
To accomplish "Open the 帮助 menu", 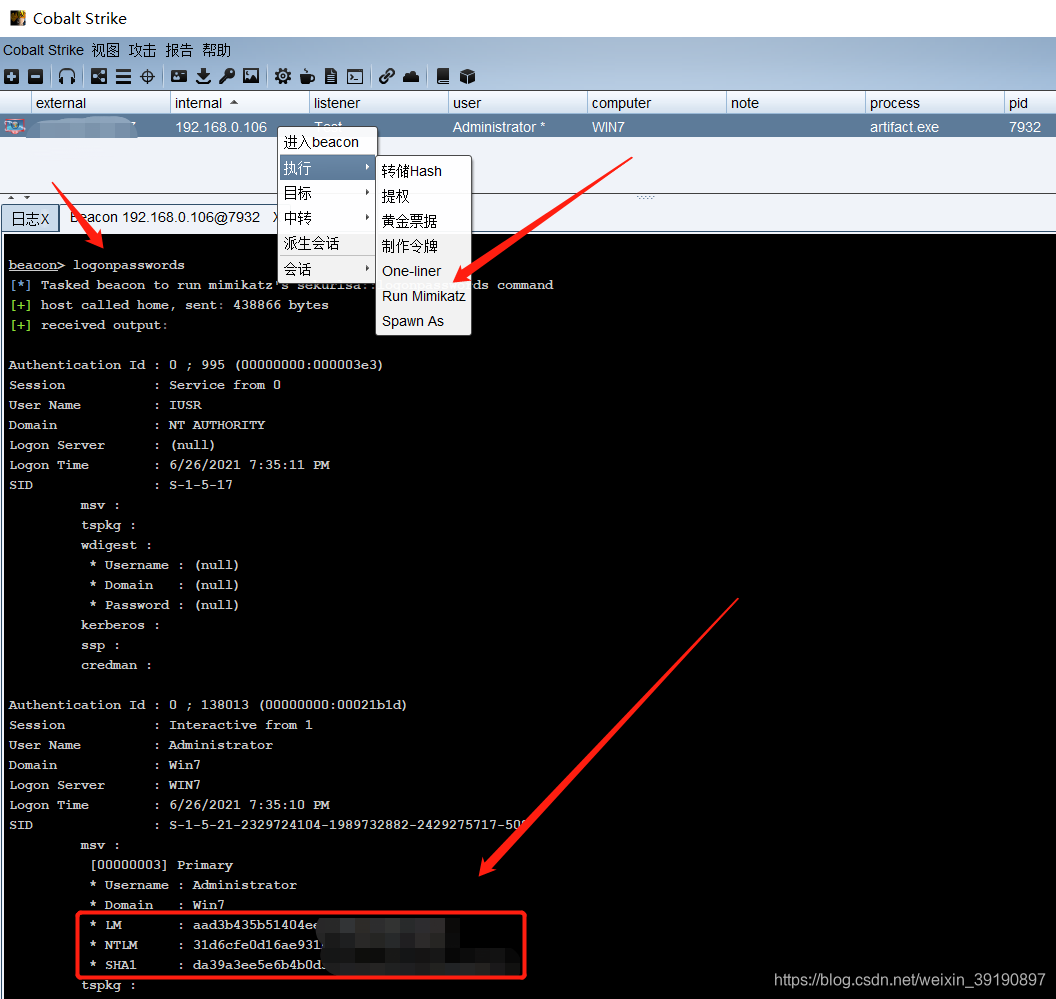I will 216,51.
